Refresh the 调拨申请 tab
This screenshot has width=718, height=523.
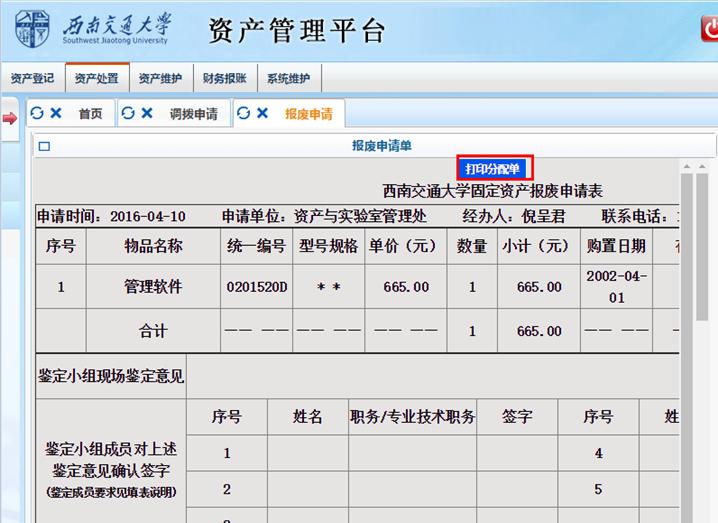tap(128, 114)
